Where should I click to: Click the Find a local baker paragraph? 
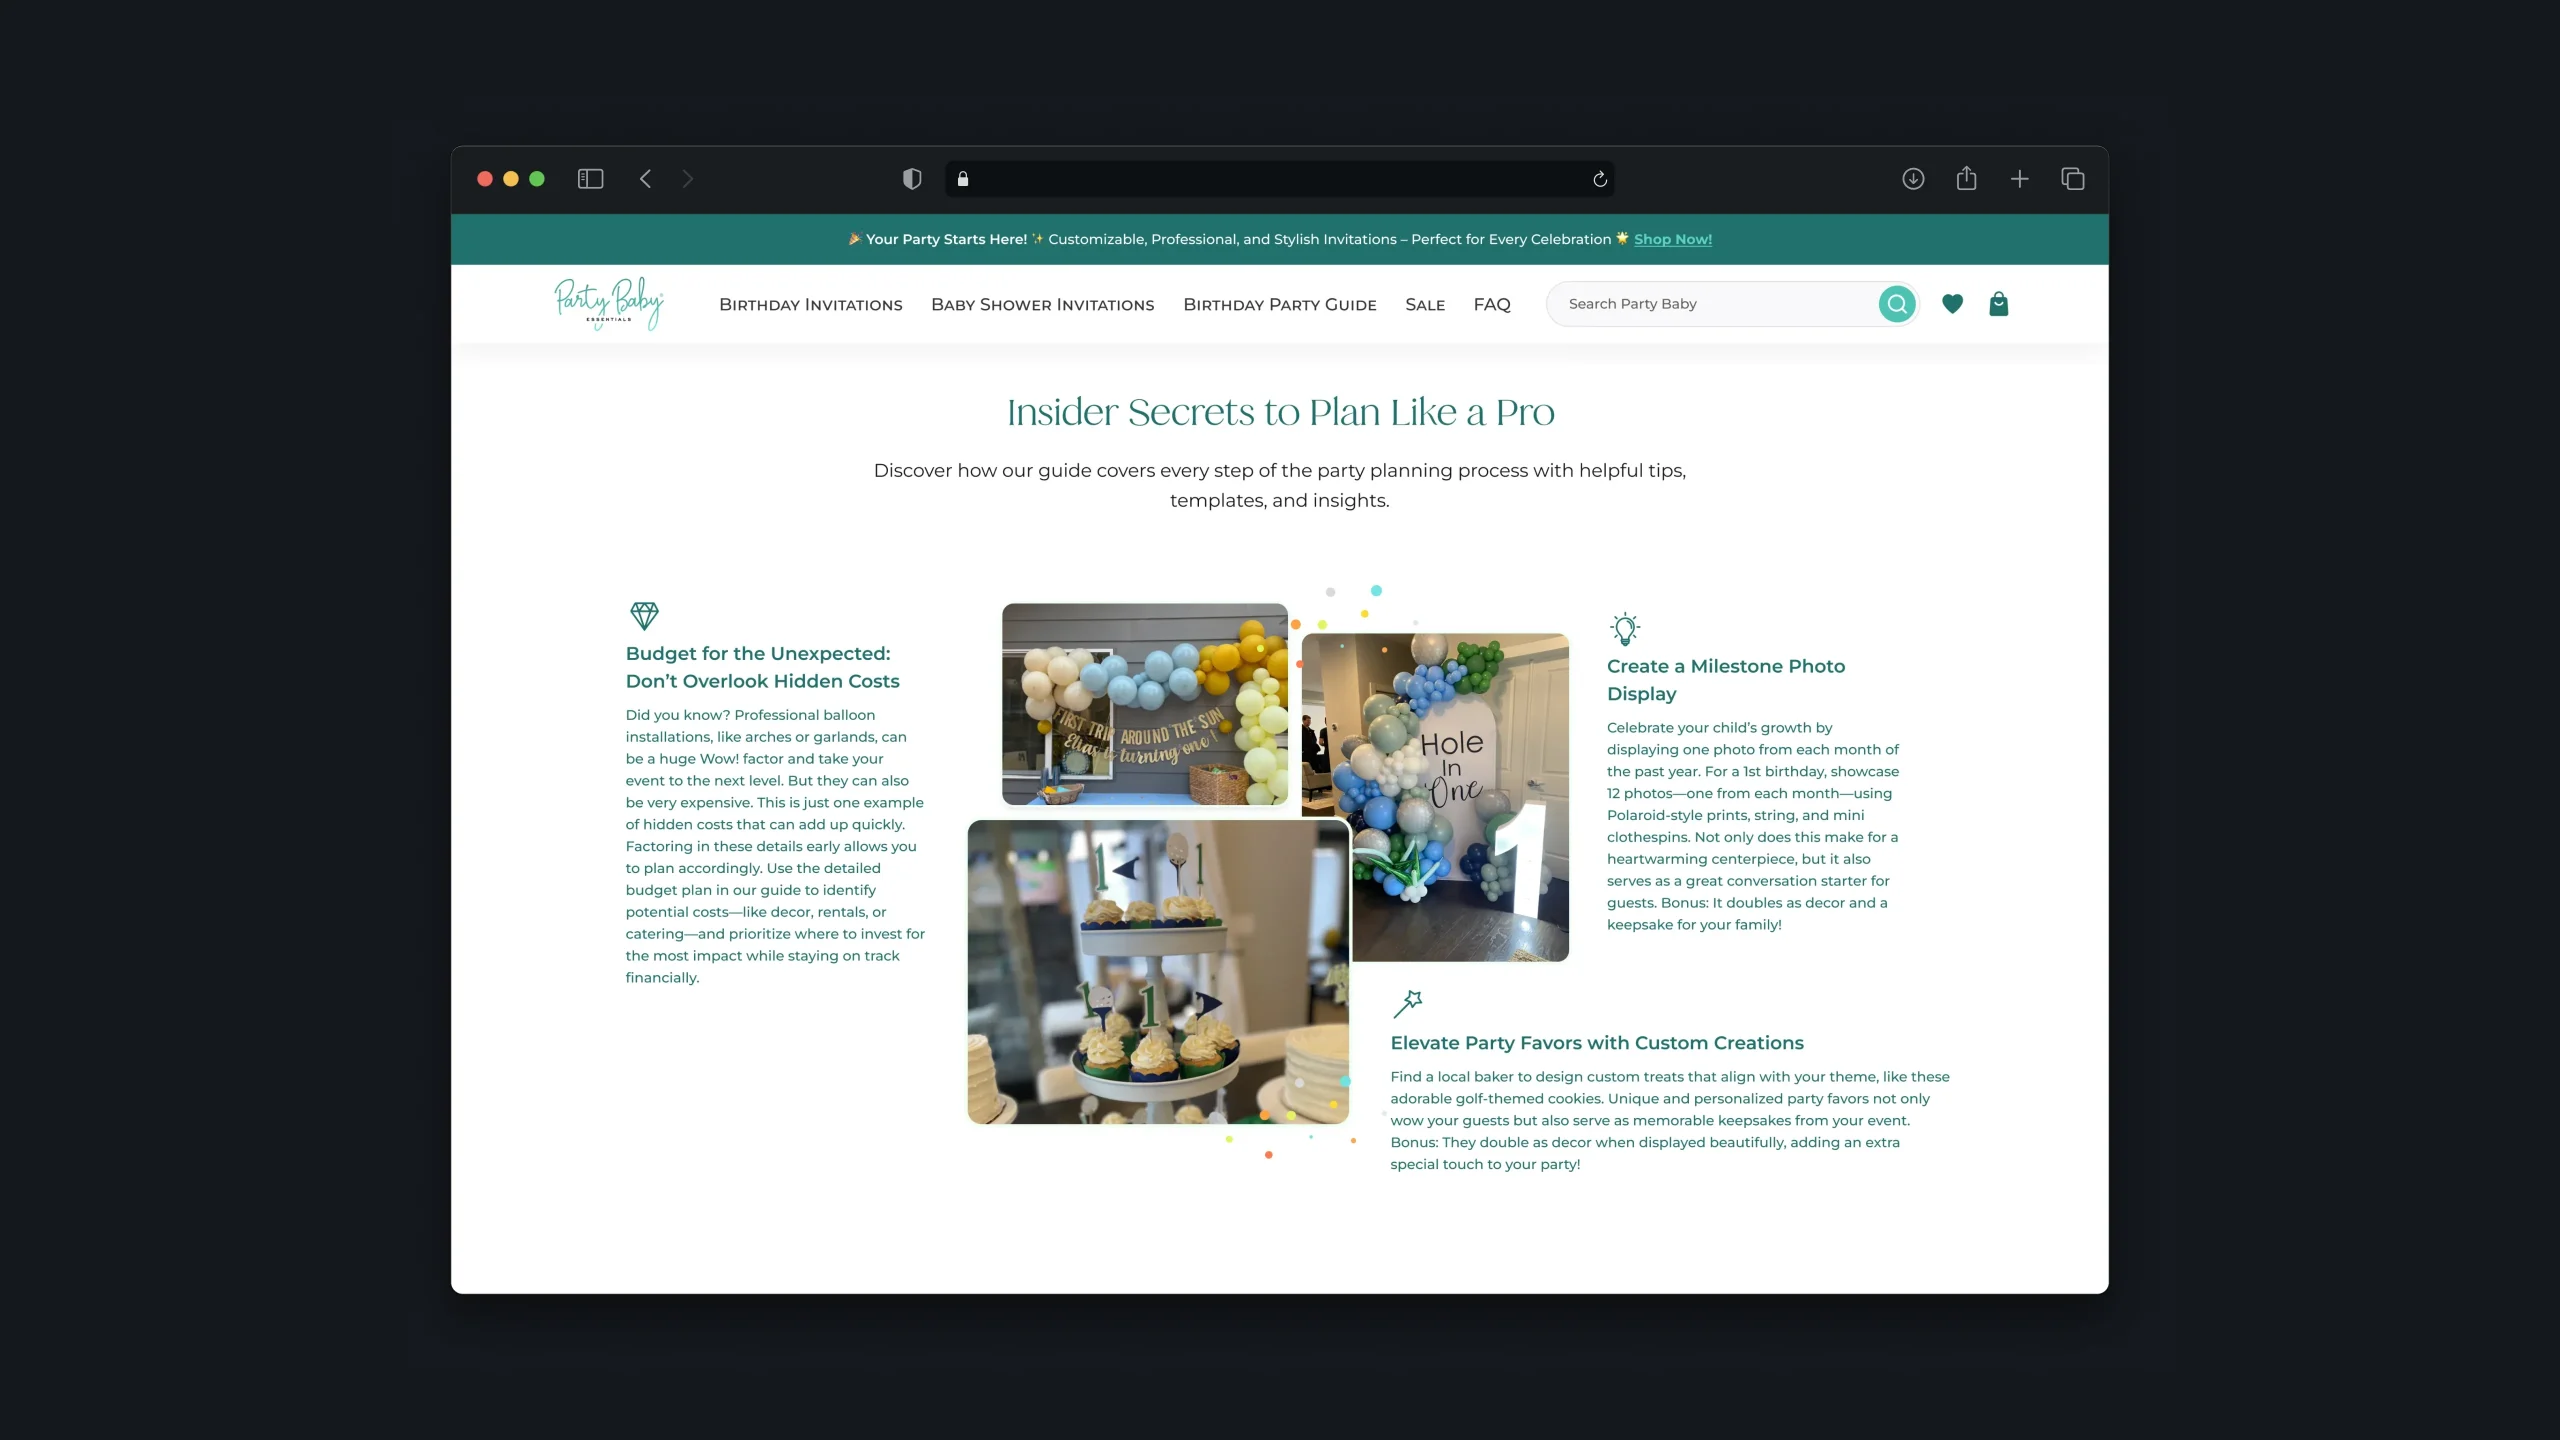point(1670,1120)
